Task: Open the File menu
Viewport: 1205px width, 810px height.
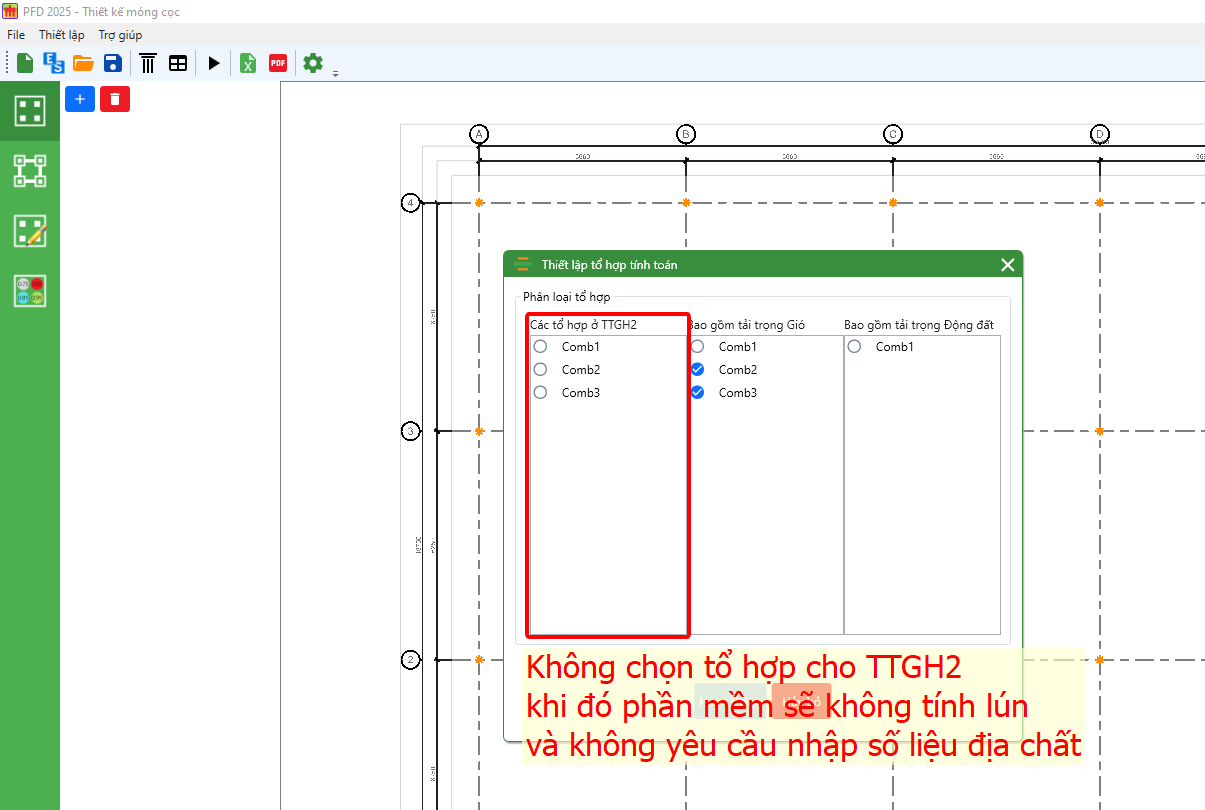Action: coord(16,35)
